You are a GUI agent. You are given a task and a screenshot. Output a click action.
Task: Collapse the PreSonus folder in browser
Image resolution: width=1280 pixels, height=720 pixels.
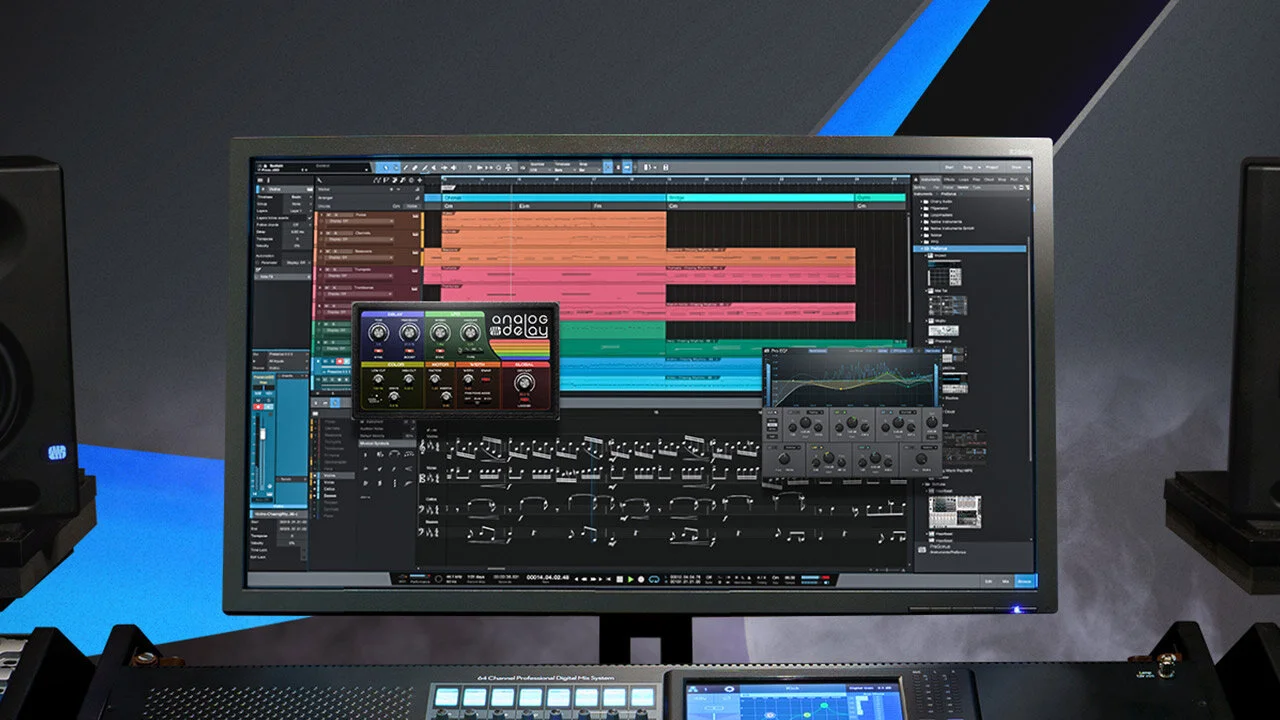(921, 248)
